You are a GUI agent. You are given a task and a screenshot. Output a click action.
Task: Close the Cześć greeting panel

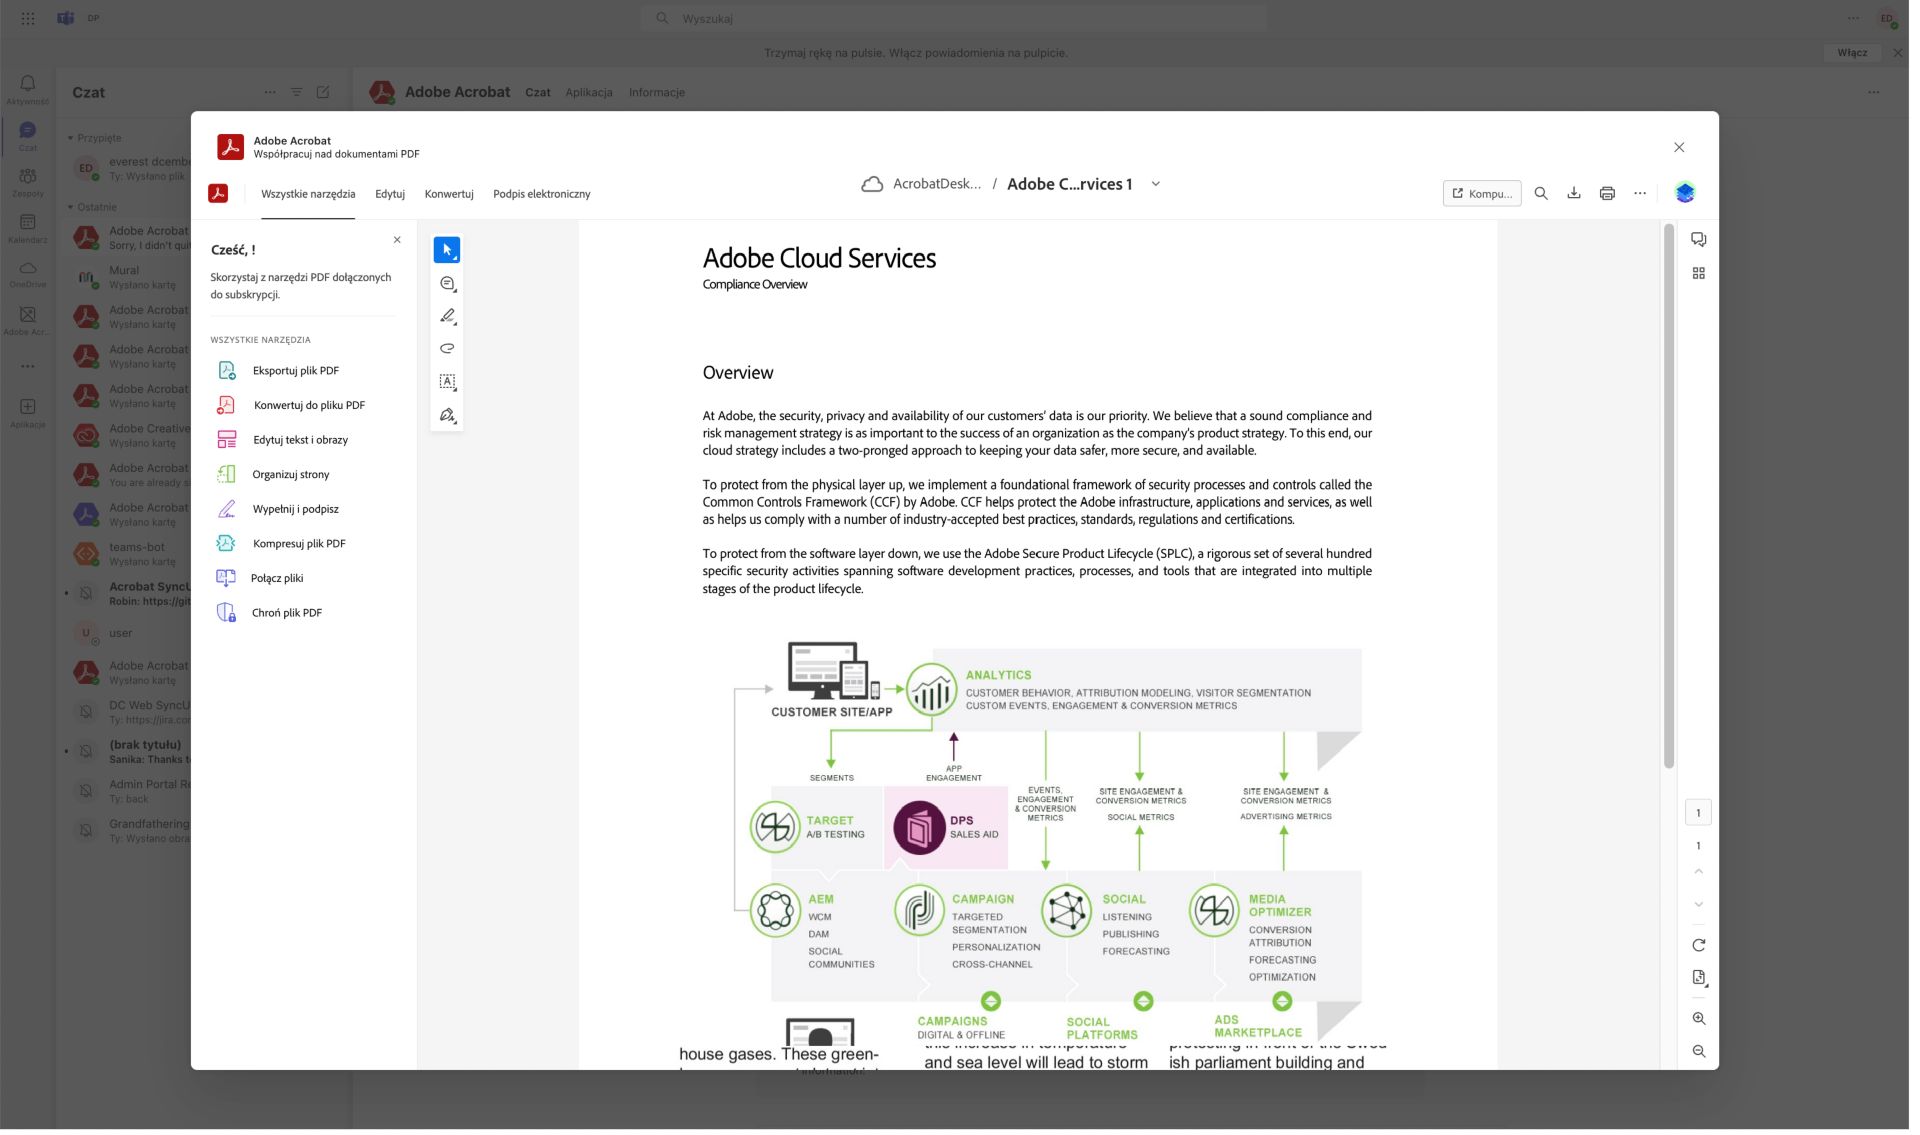(399, 241)
